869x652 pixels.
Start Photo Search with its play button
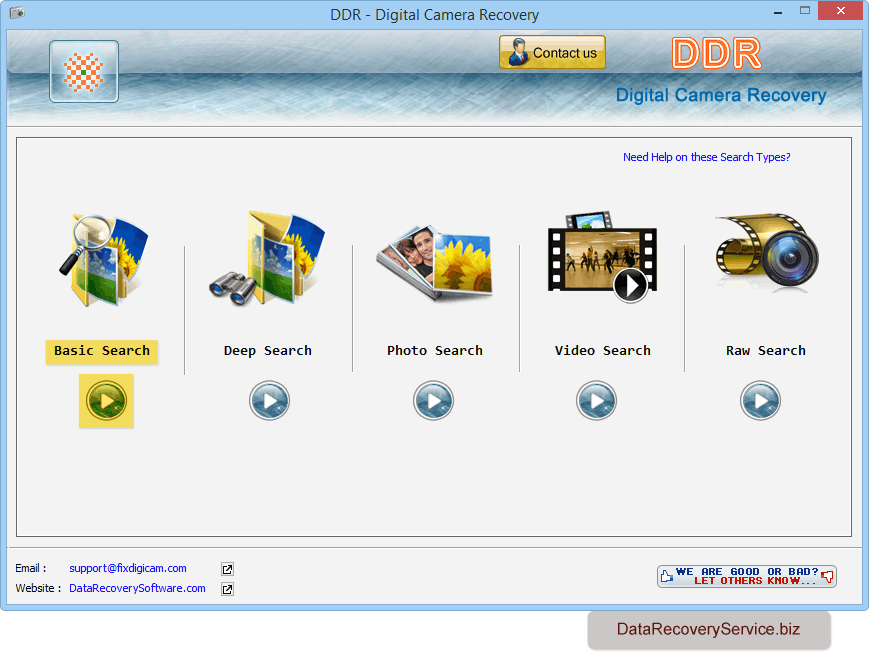coord(433,400)
